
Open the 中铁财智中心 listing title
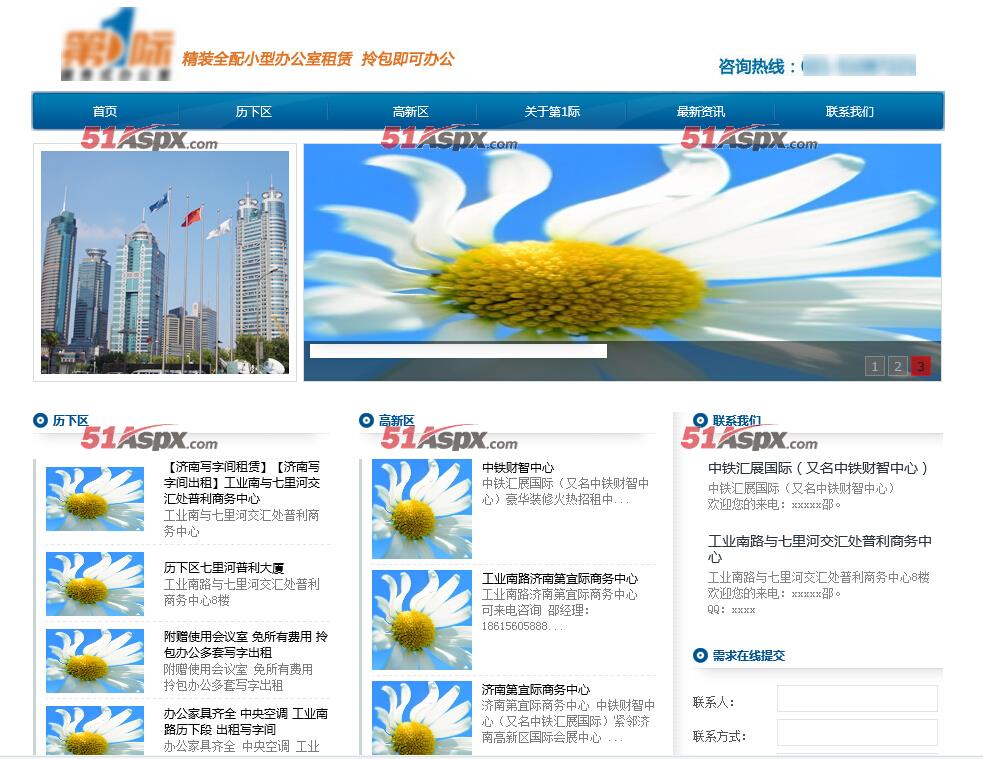[x=518, y=468]
